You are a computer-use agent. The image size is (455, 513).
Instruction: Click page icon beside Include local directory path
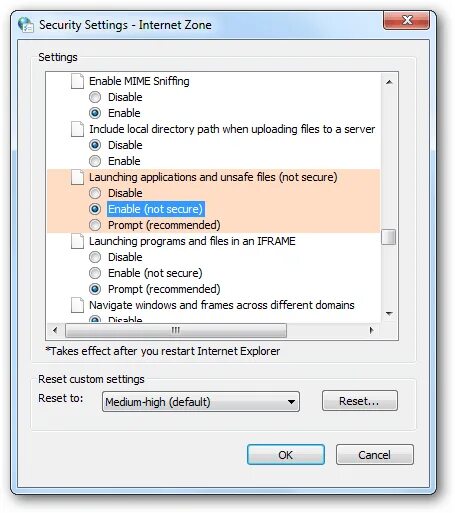(77, 129)
